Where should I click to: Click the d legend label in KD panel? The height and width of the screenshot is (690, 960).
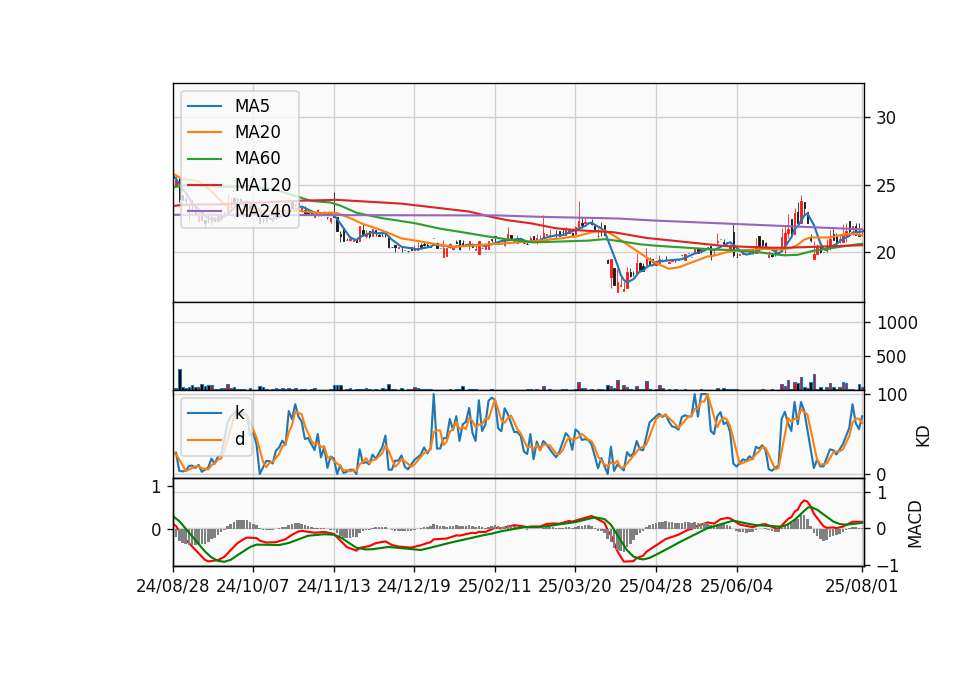point(239,439)
